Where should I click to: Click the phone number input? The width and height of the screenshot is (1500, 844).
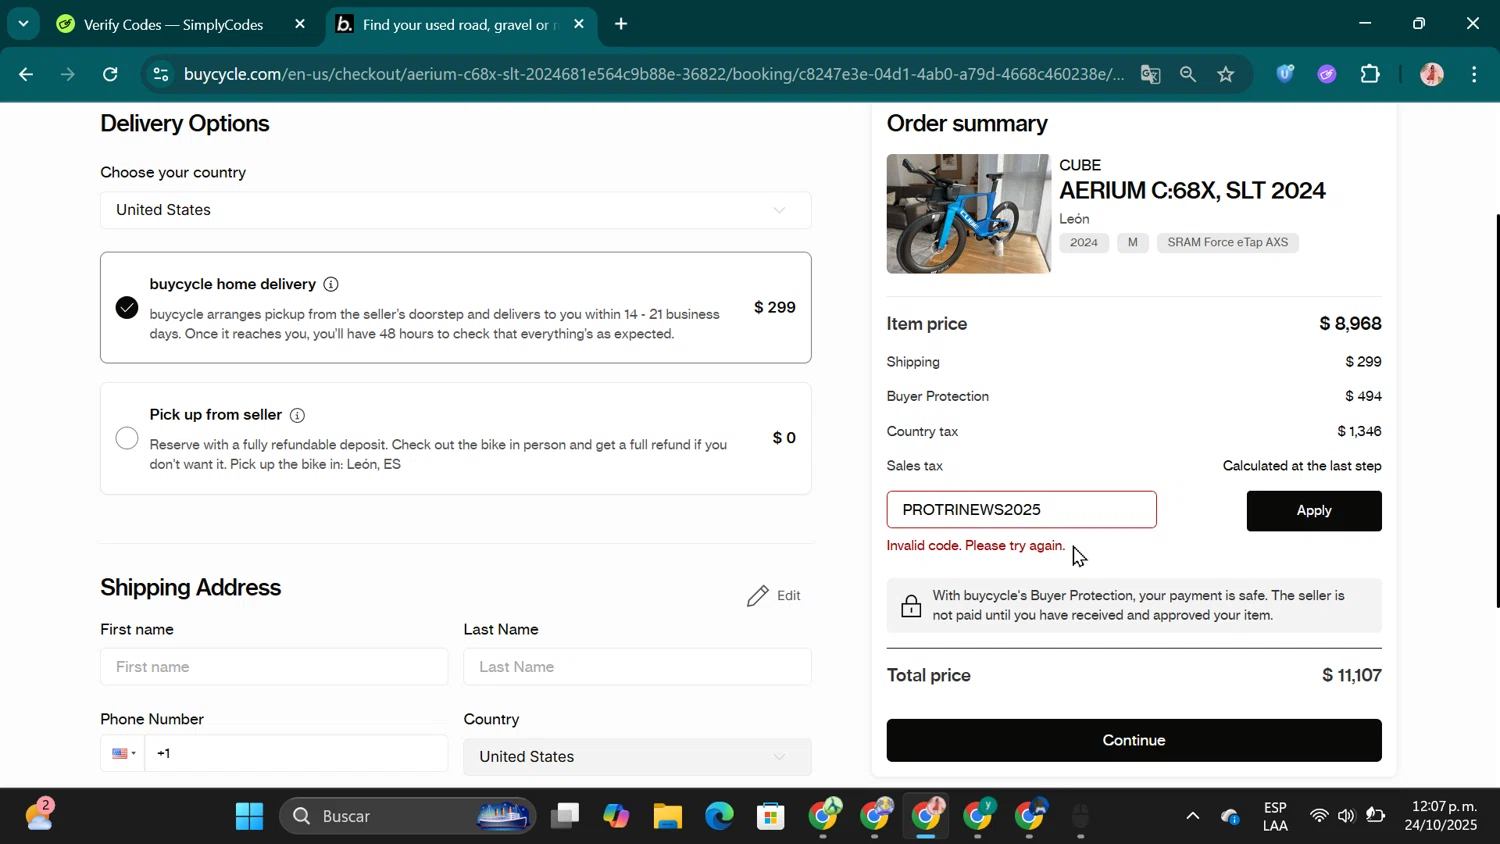[296, 754]
